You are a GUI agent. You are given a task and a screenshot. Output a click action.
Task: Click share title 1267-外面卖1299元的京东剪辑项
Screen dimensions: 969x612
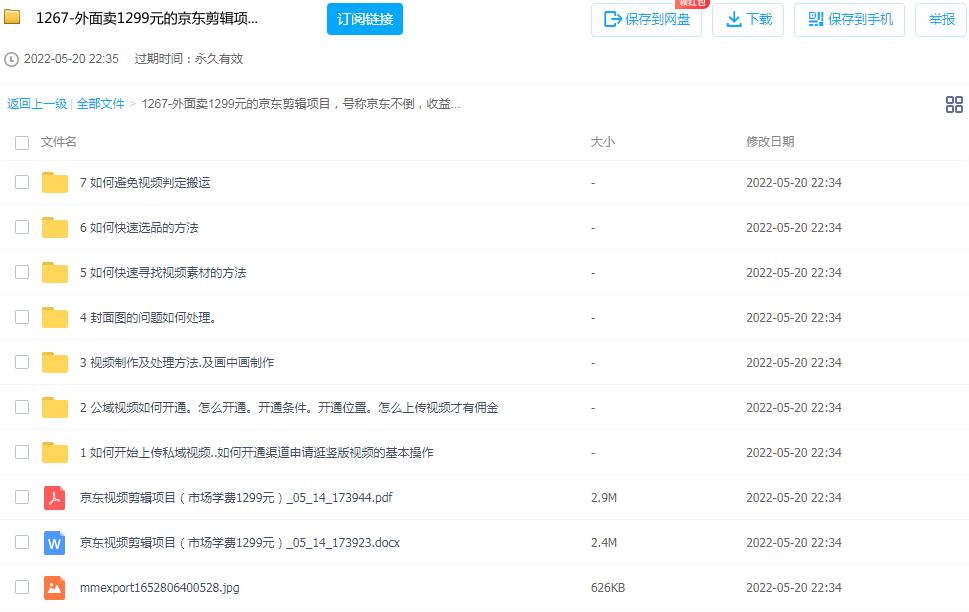click(147, 19)
